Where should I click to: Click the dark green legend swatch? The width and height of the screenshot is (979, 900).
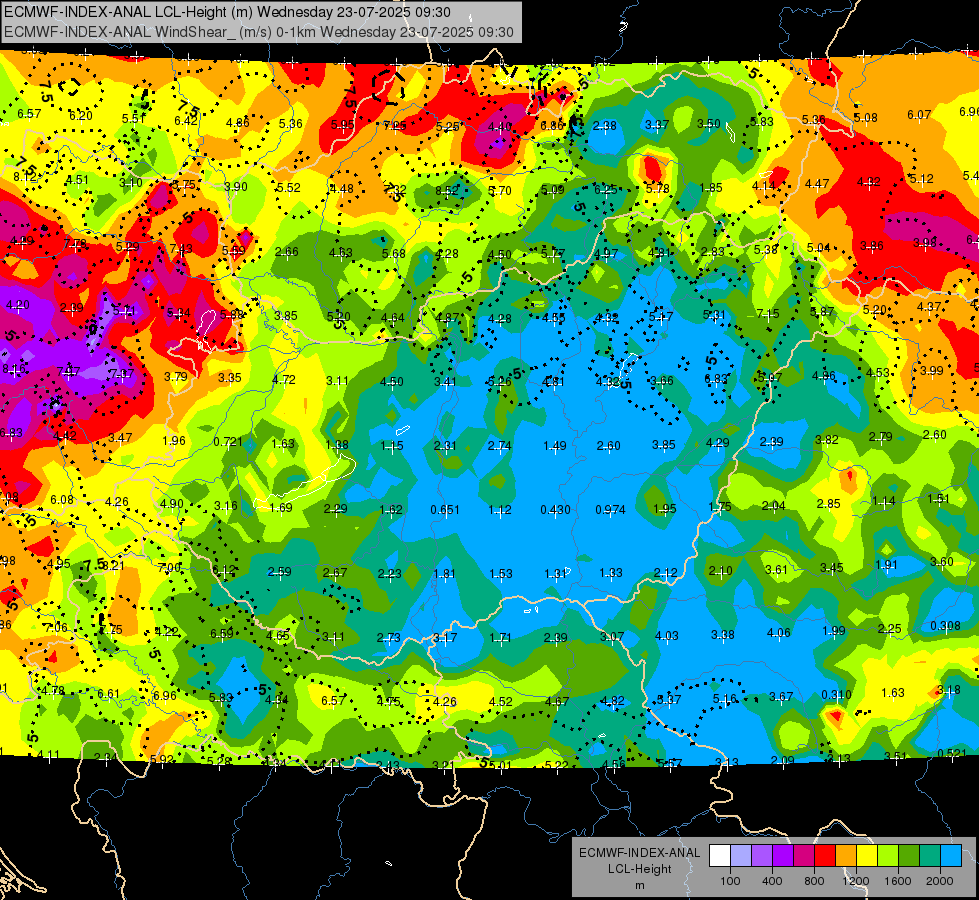(x=909, y=856)
